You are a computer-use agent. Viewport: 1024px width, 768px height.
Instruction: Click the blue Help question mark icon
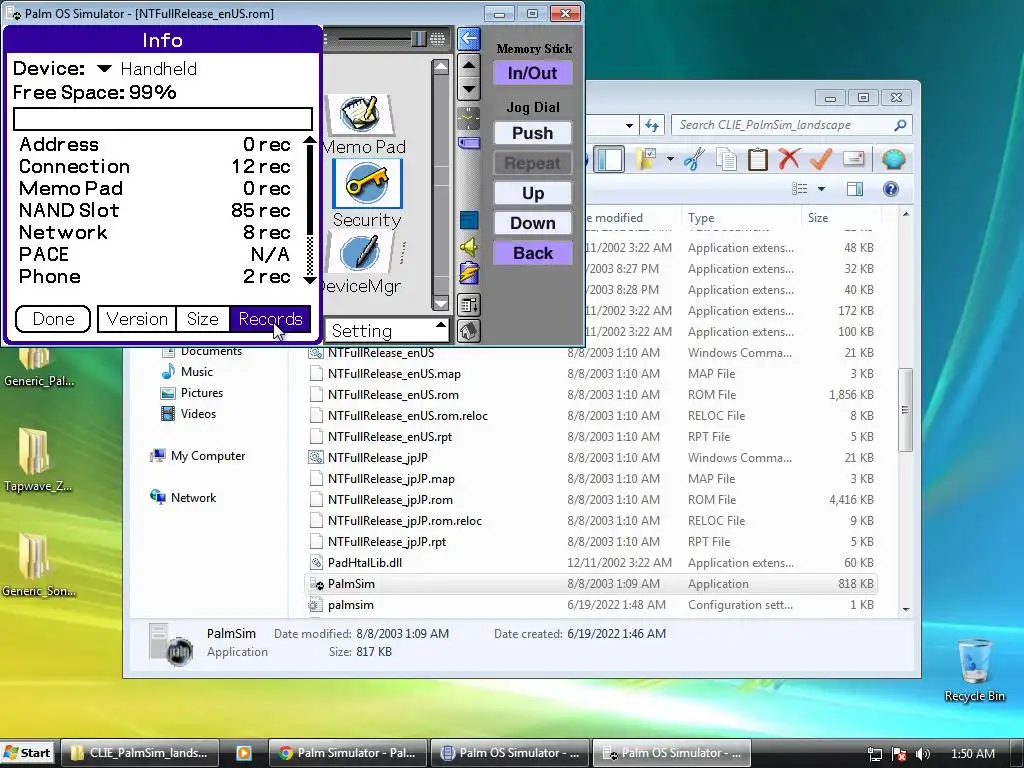890,189
